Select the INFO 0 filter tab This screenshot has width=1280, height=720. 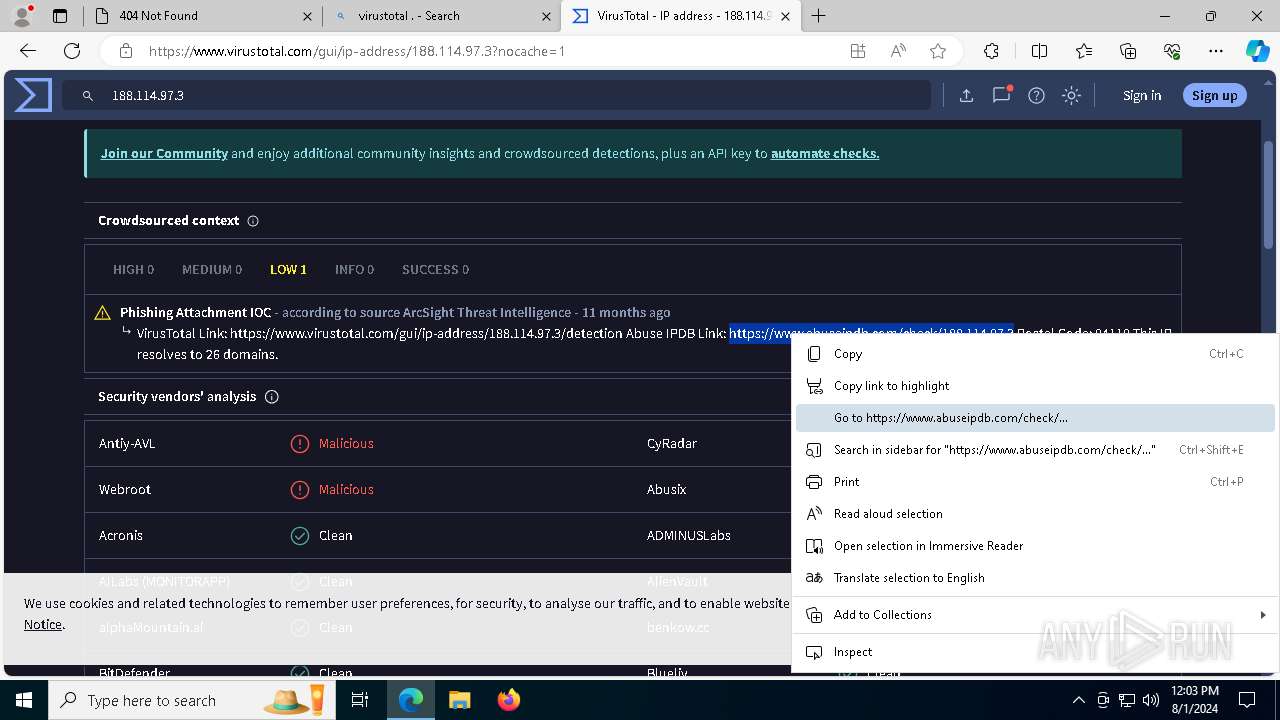tap(354, 270)
